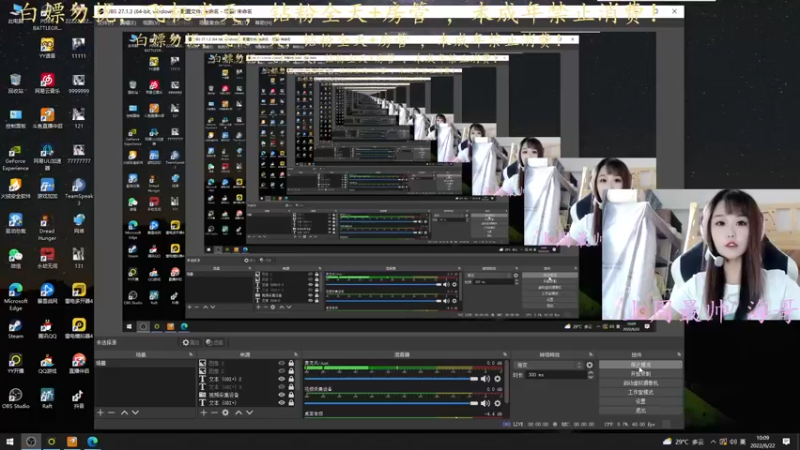
Task: Toggle visibility eye for 图像 3 source
Action: point(281,363)
